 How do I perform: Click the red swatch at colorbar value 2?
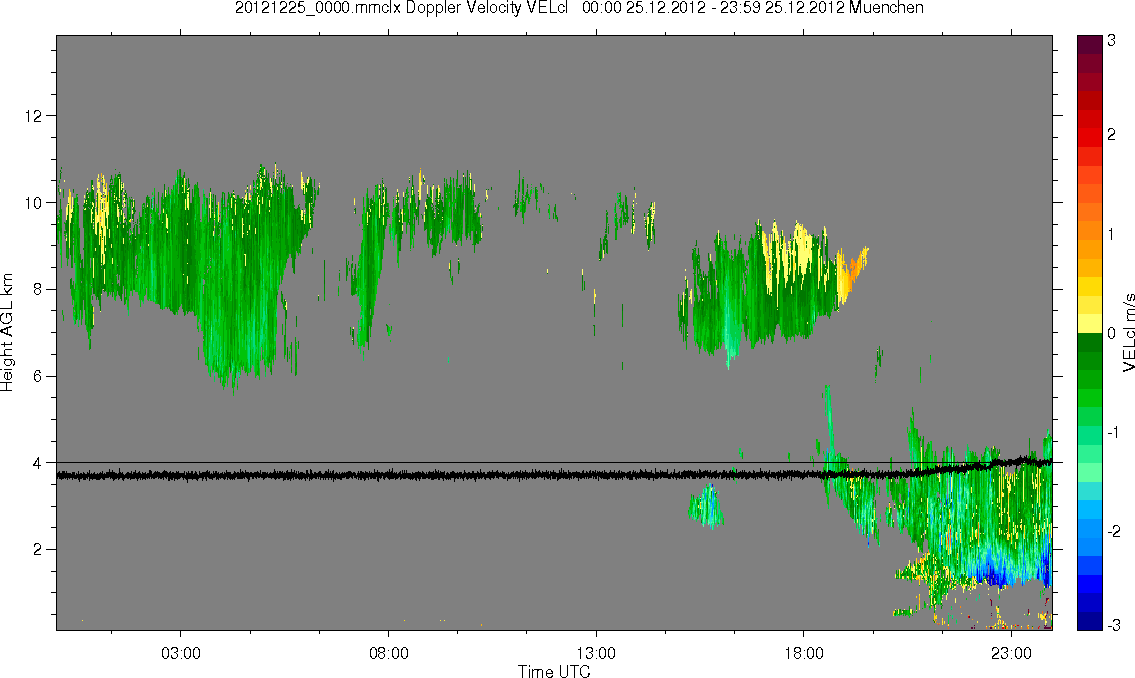pos(1089,135)
